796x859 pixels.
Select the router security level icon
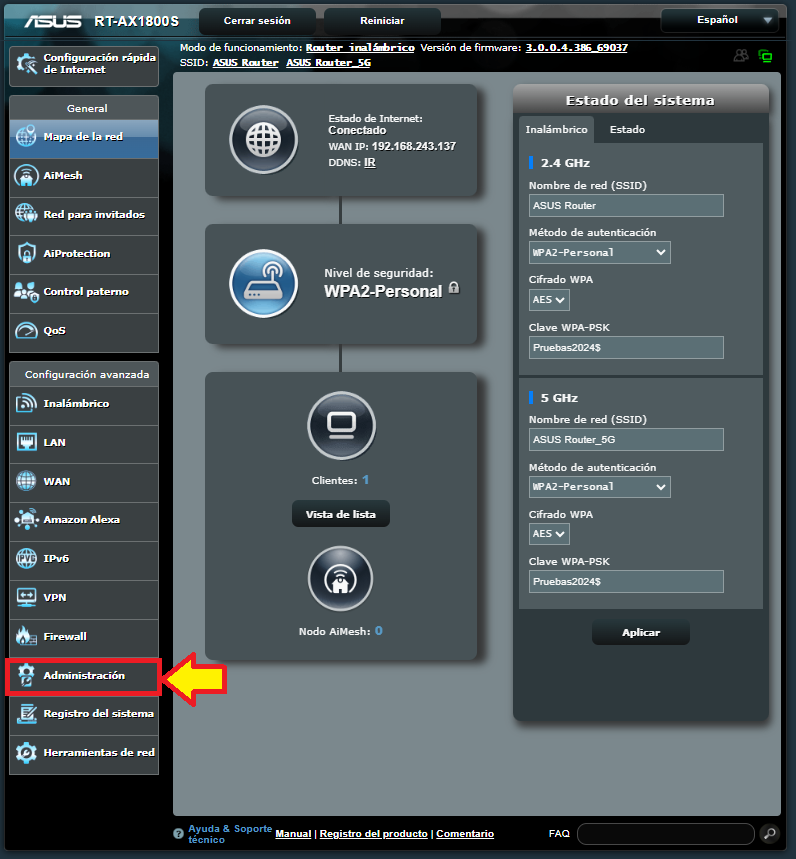click(x=264, y=283)
